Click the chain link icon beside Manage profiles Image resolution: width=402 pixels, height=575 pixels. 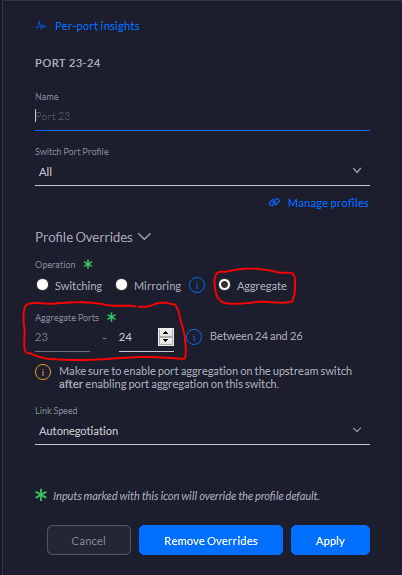(x=274, y=202)
